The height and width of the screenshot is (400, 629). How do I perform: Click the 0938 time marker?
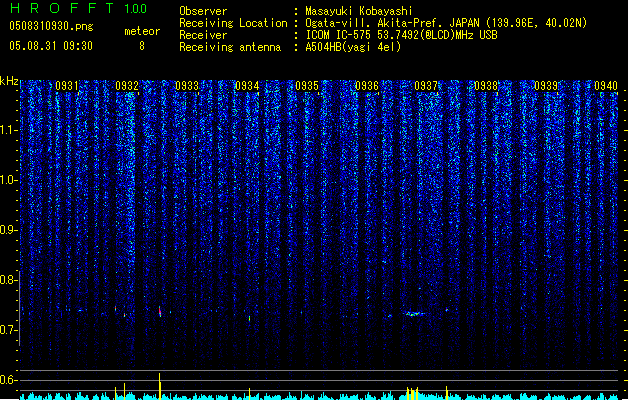click(486, 86)
